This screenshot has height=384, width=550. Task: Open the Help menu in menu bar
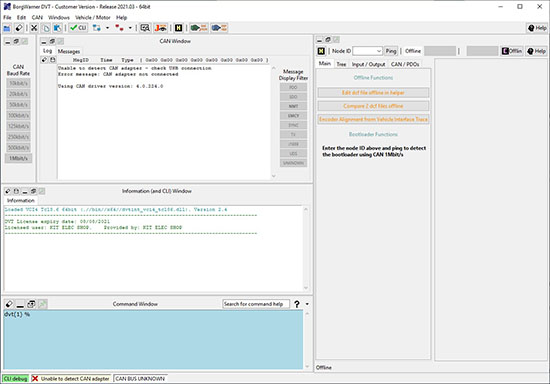coord(121,17)
